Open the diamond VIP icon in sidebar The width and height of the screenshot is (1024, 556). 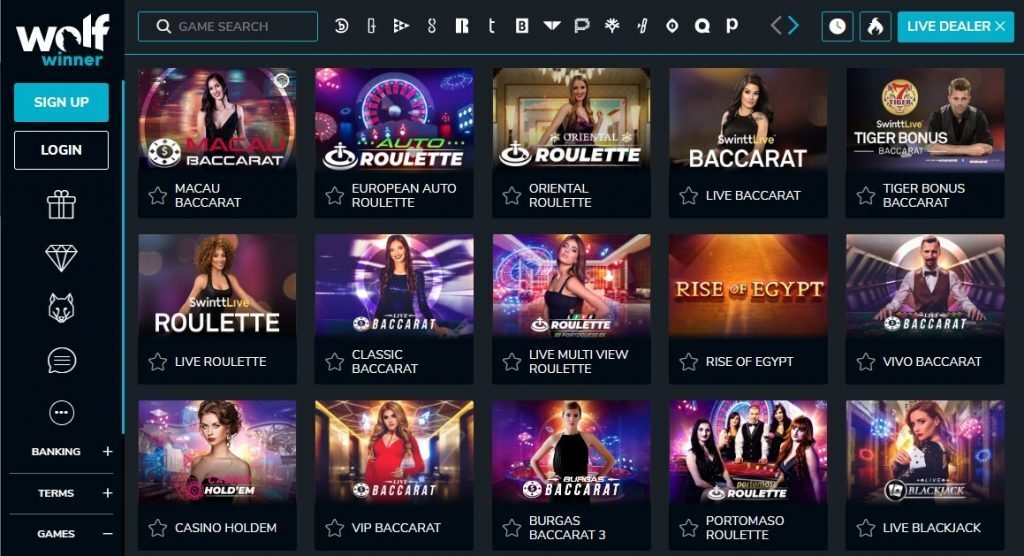click(x=61, y=257)
